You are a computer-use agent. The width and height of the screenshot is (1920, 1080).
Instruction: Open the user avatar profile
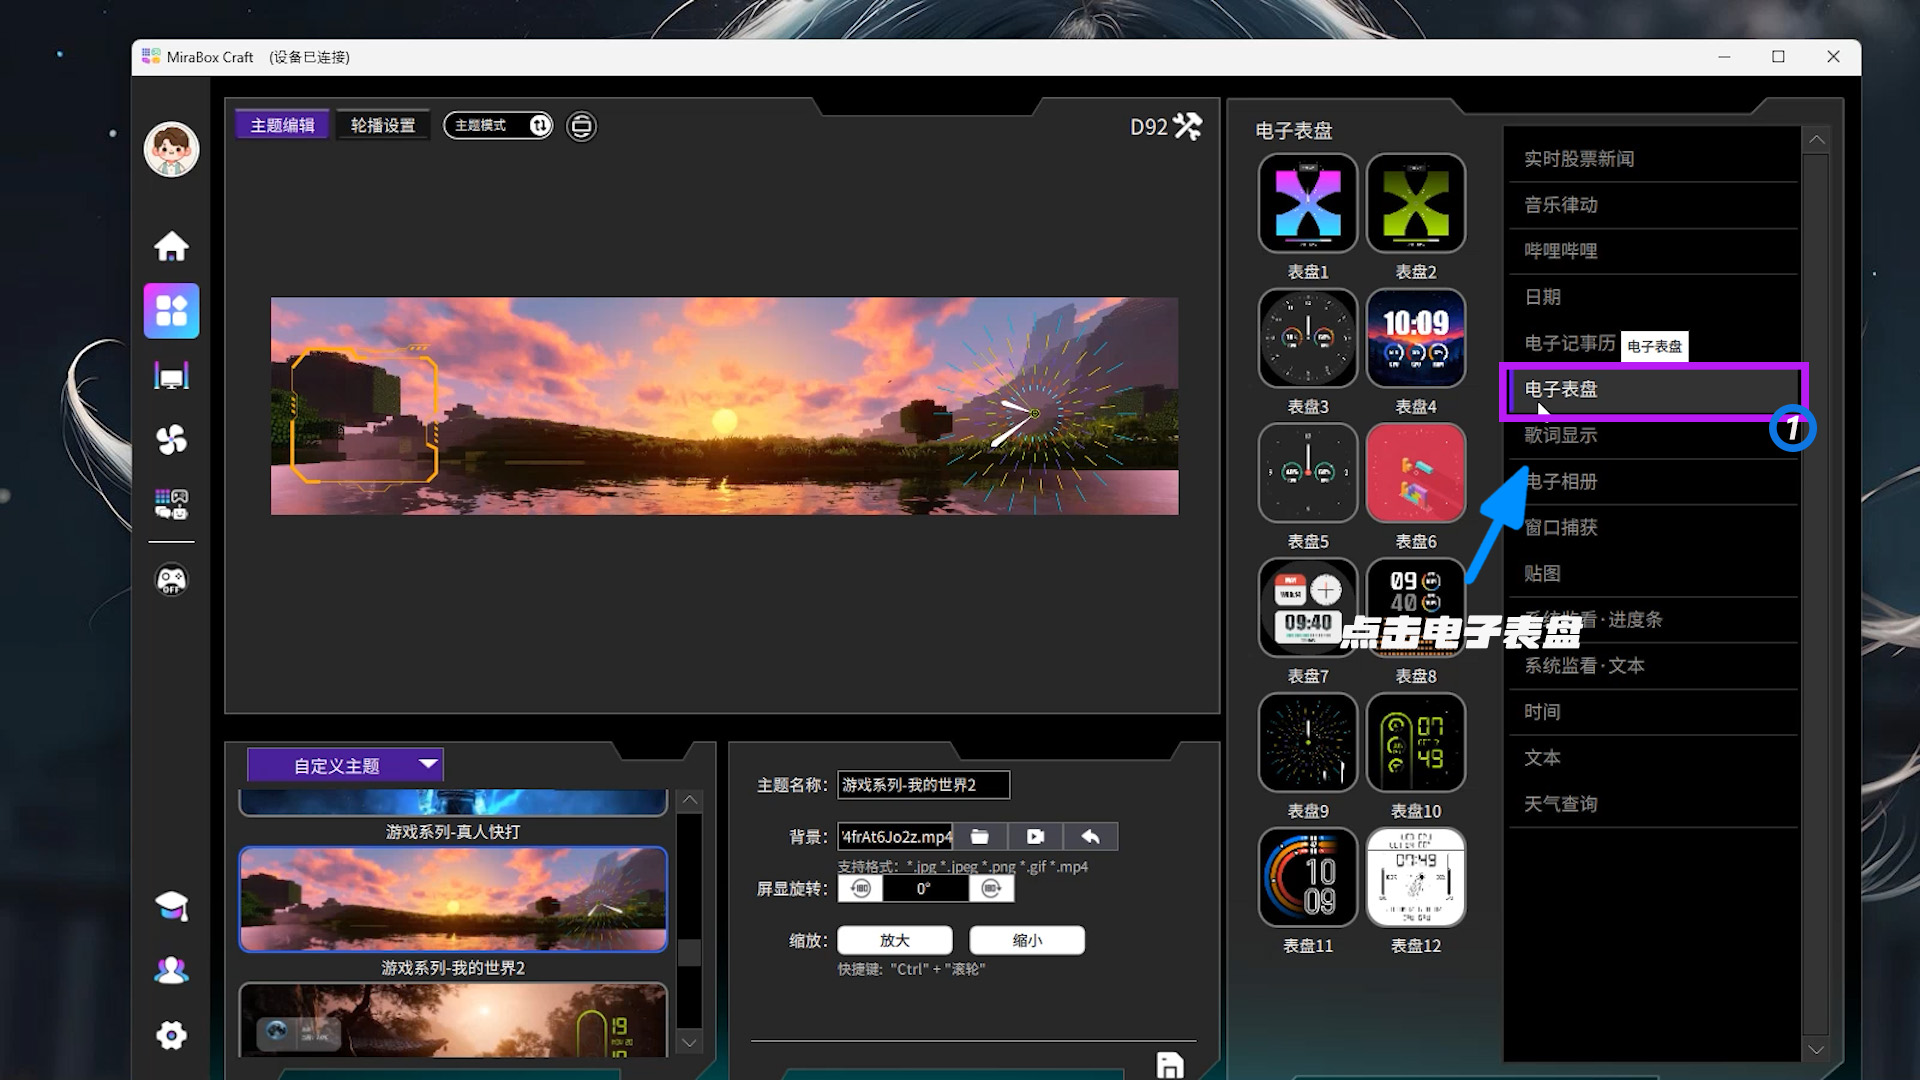(x=171, y=150)
